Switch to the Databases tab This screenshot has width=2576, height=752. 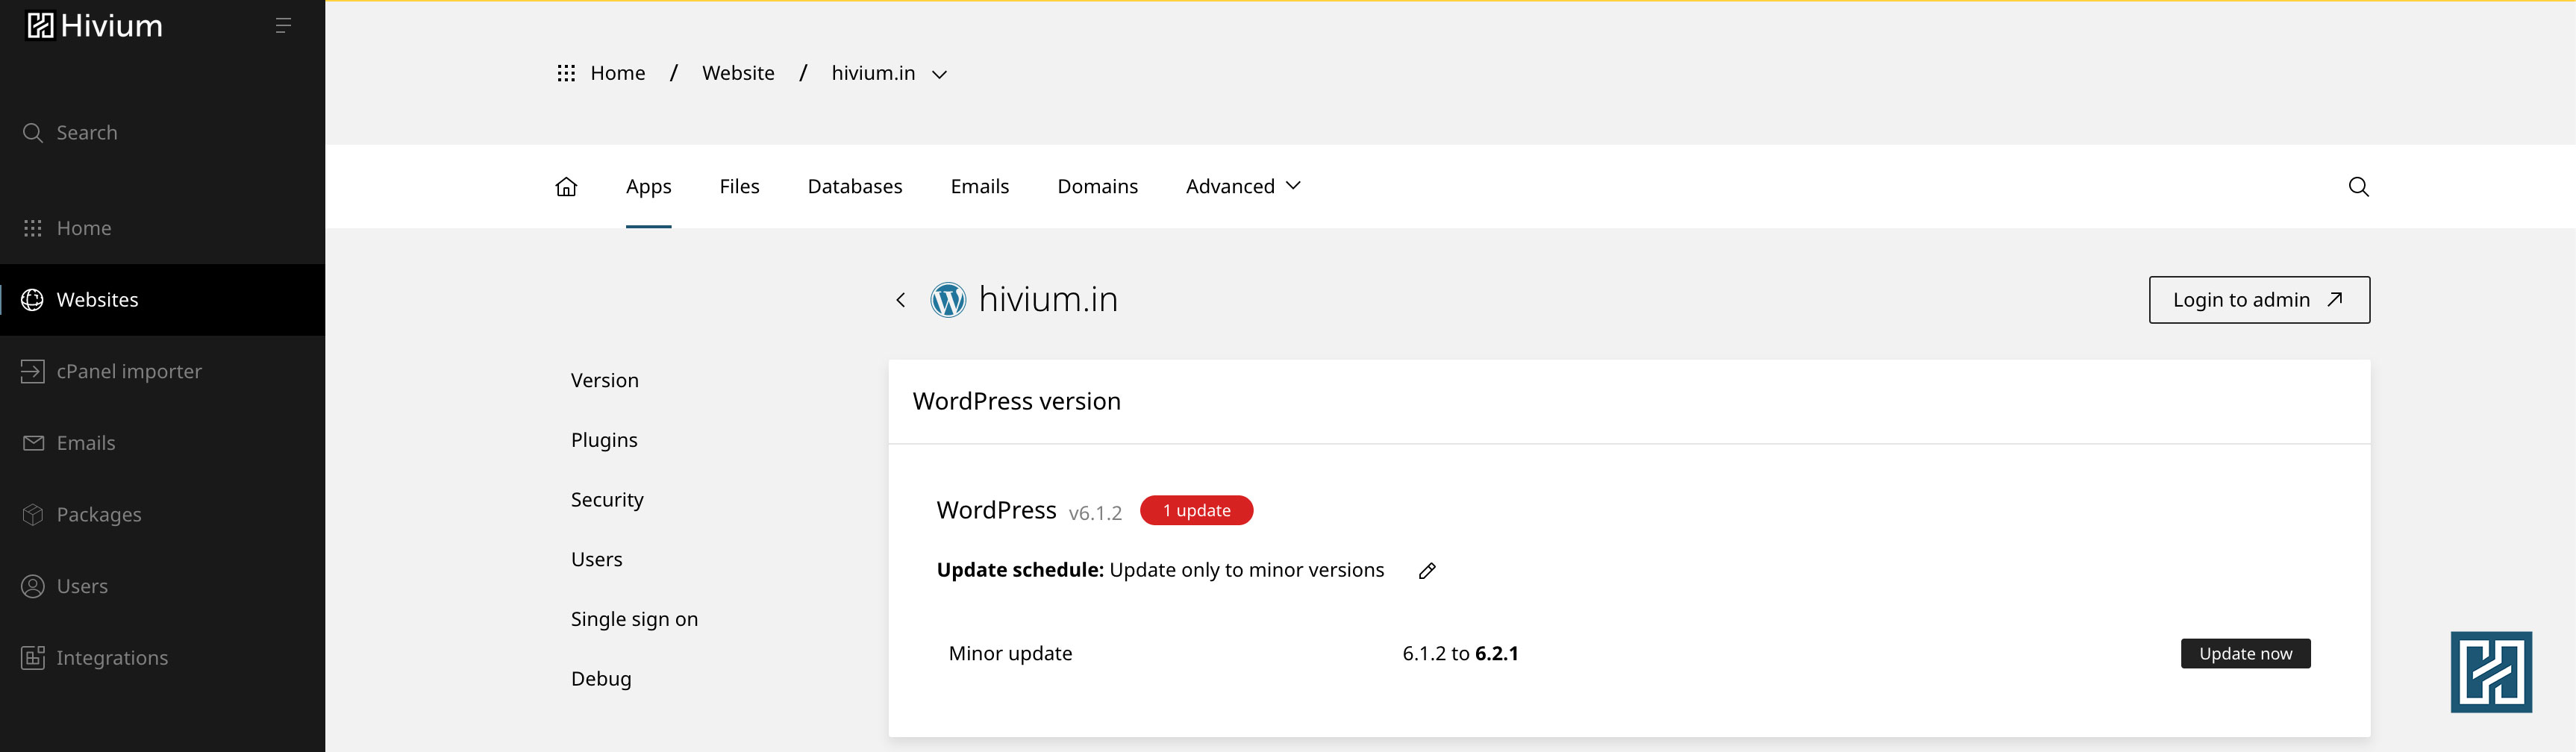854,187
